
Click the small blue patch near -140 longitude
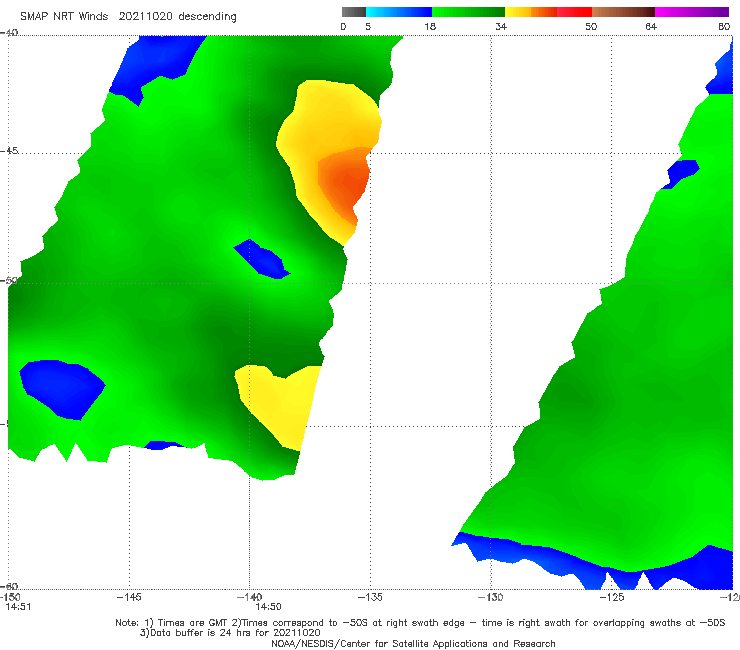click(262, 260)
